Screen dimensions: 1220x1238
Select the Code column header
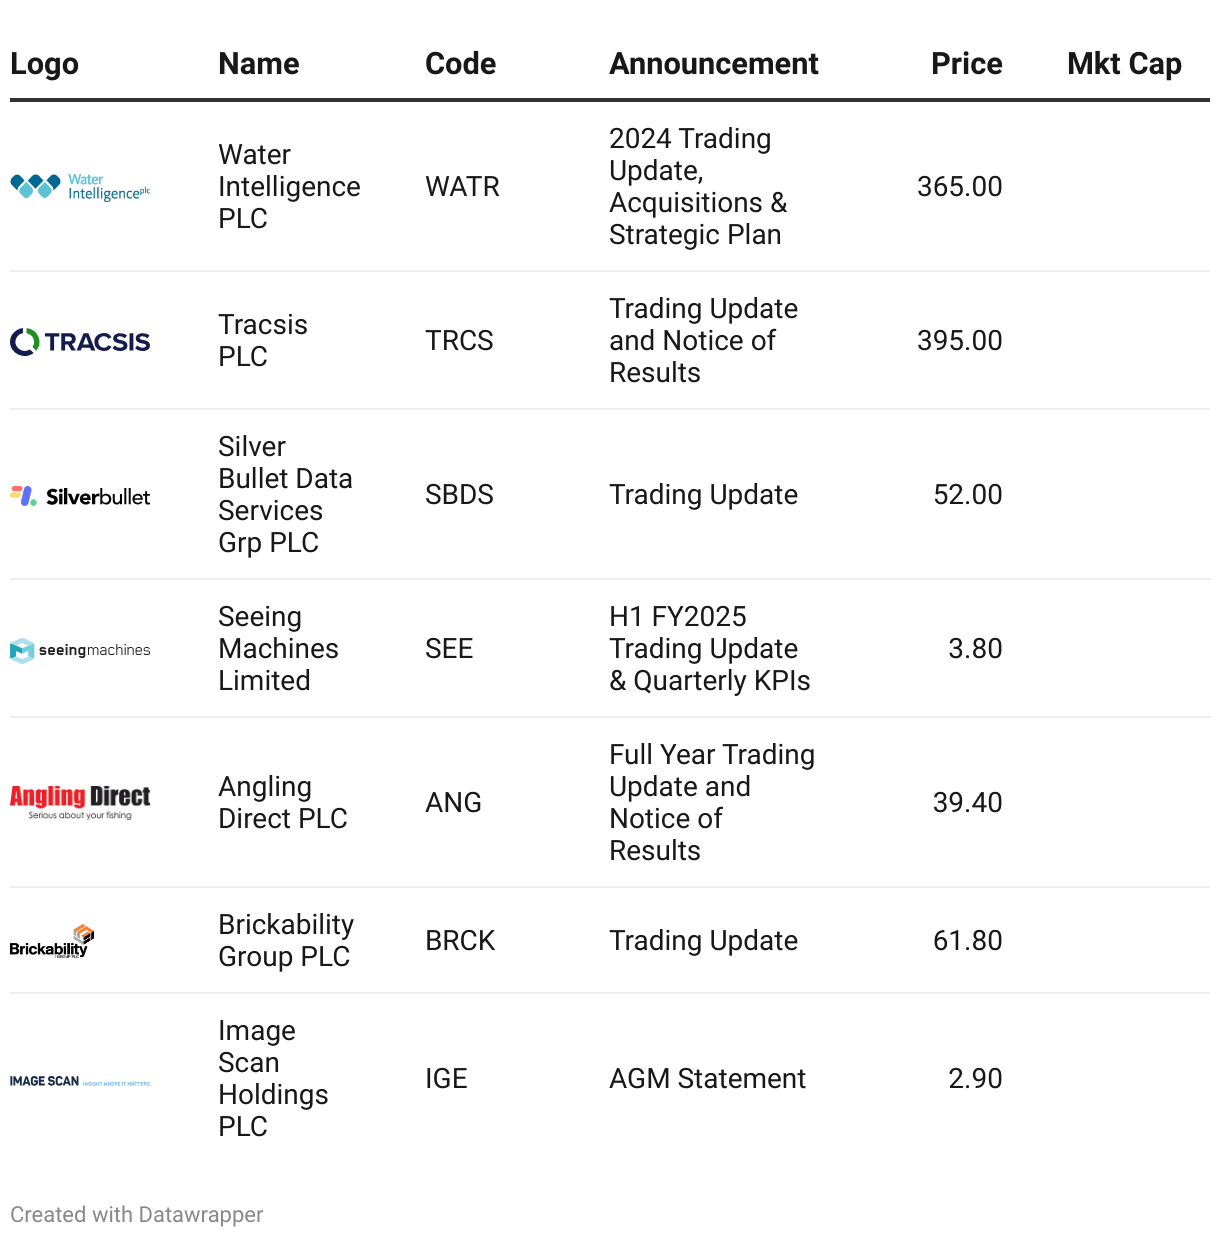460,64
